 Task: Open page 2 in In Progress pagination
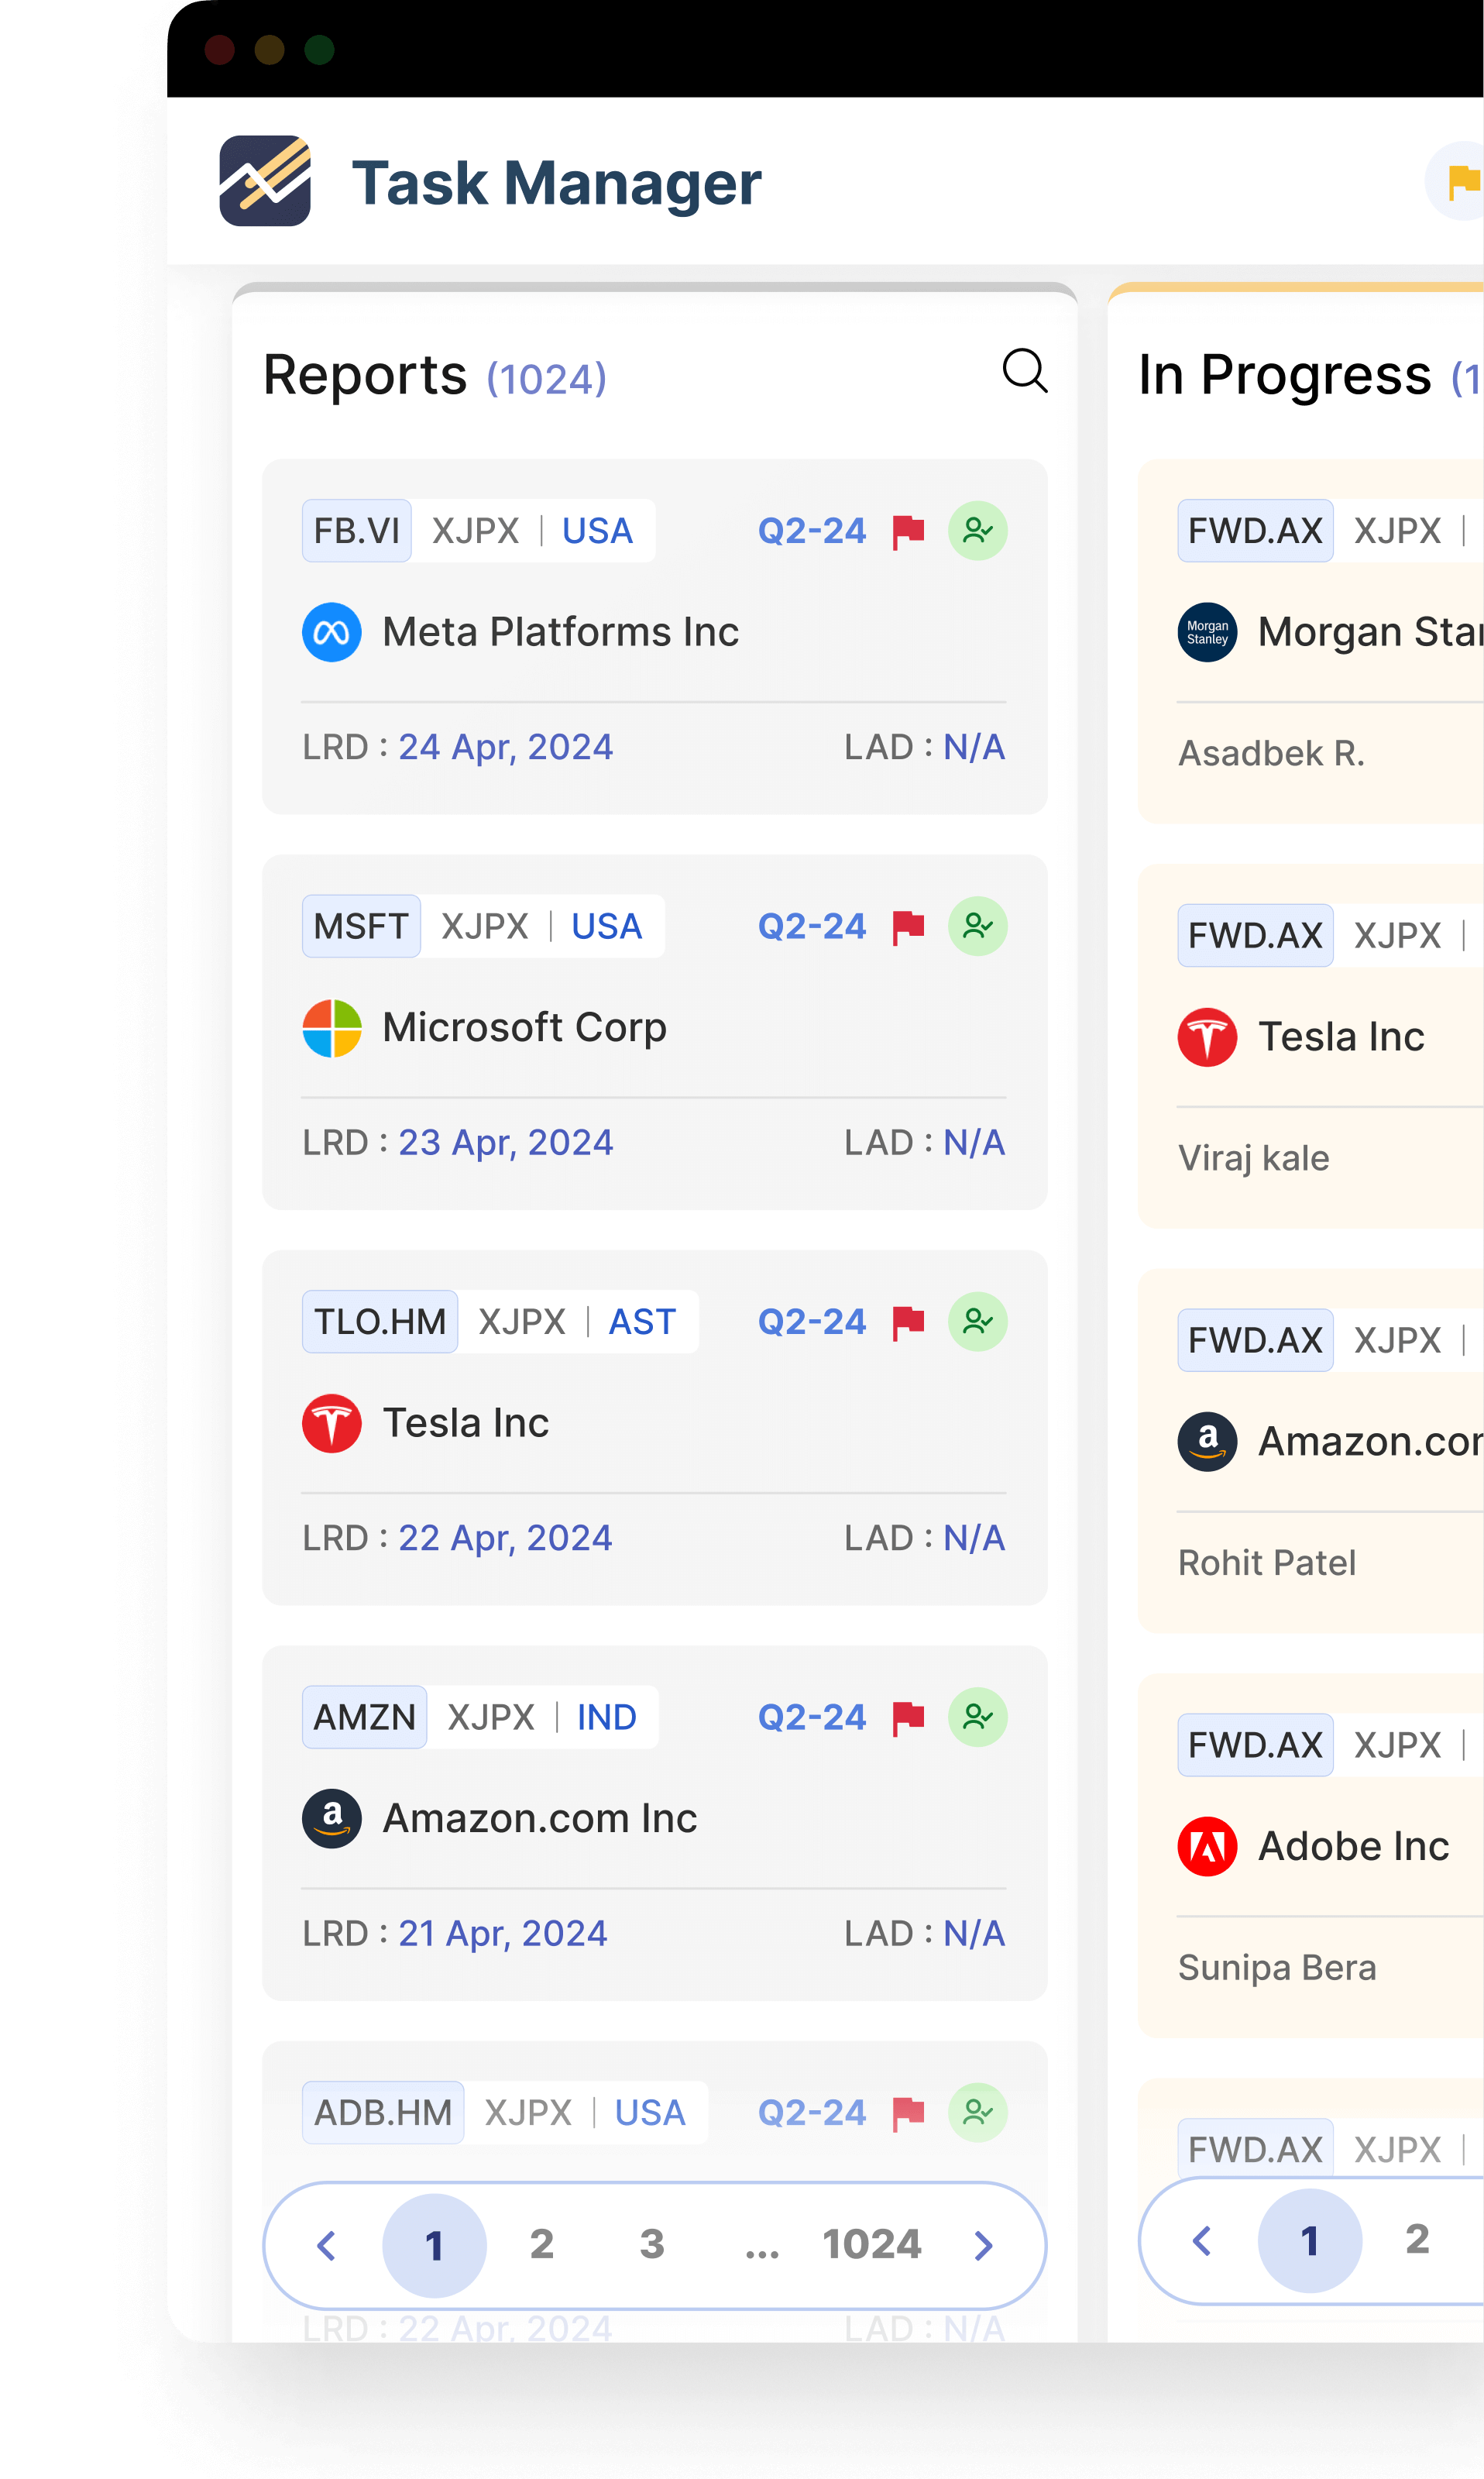coord(1417,2239)
